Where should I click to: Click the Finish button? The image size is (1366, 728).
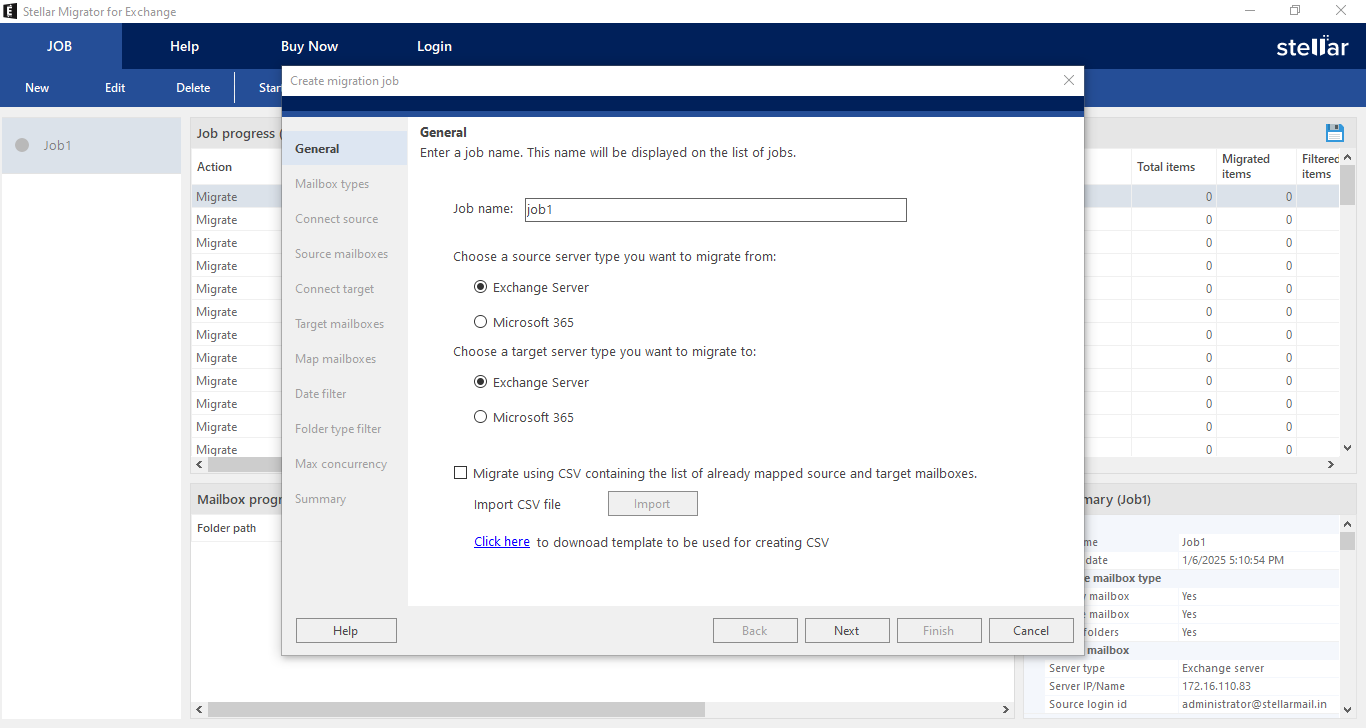click(x=939, y=630)
